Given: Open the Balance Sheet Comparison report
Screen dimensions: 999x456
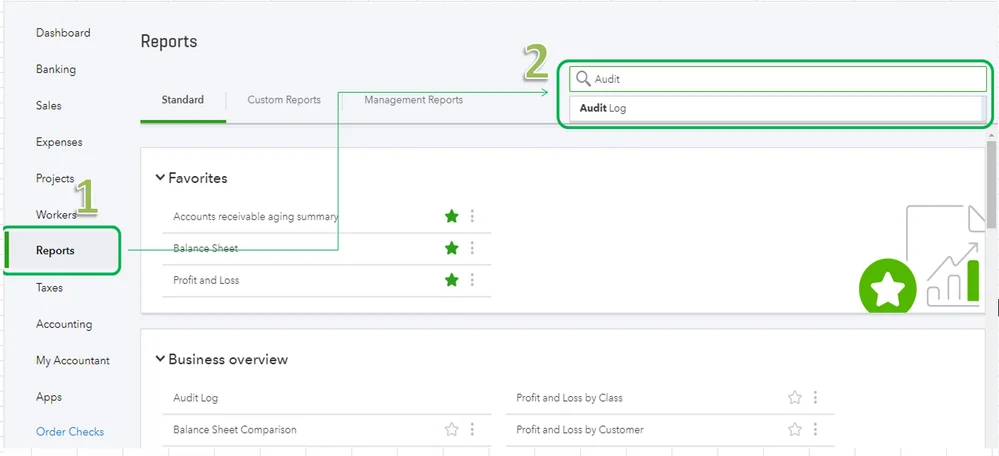Looking at the screenshot, I should pos(234,430).
